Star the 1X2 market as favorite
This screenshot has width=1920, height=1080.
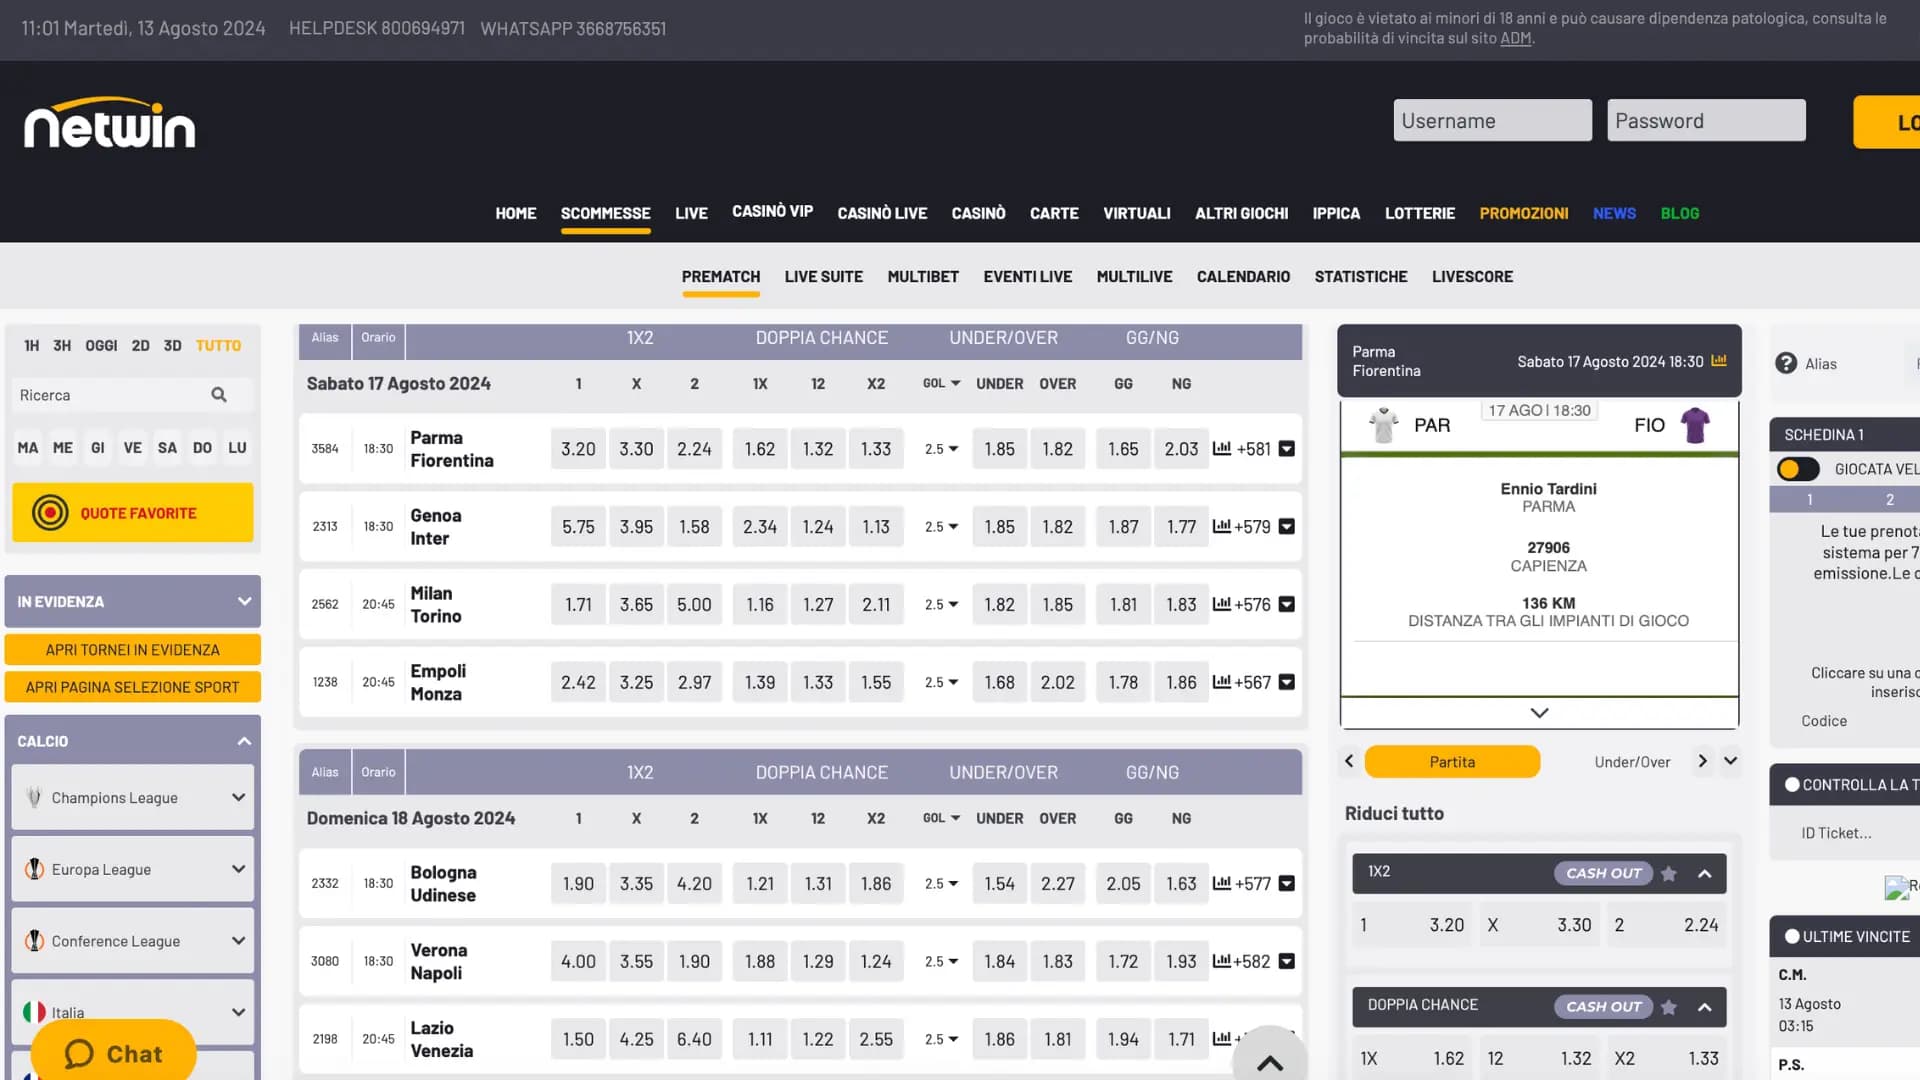(1668, 873)
